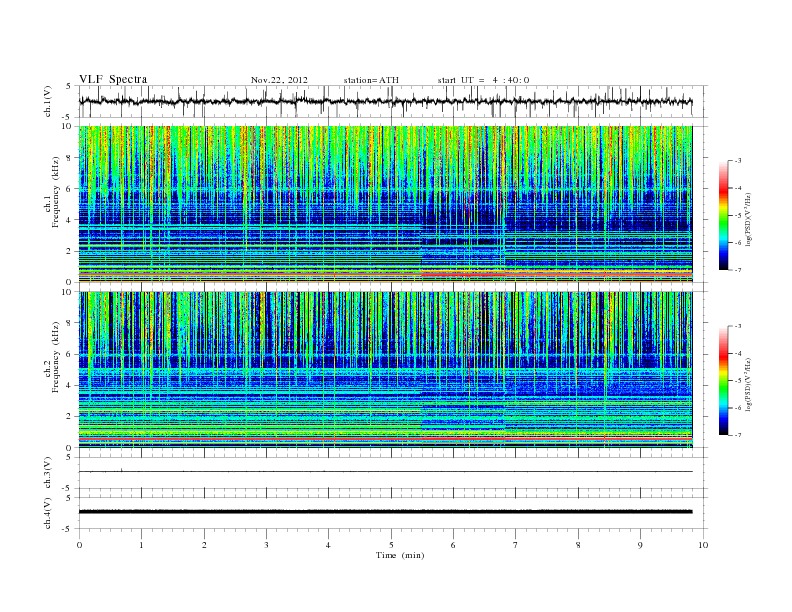Click time axis tick label "9"
This screenshot has width=792, height=612.
[640, 545]
